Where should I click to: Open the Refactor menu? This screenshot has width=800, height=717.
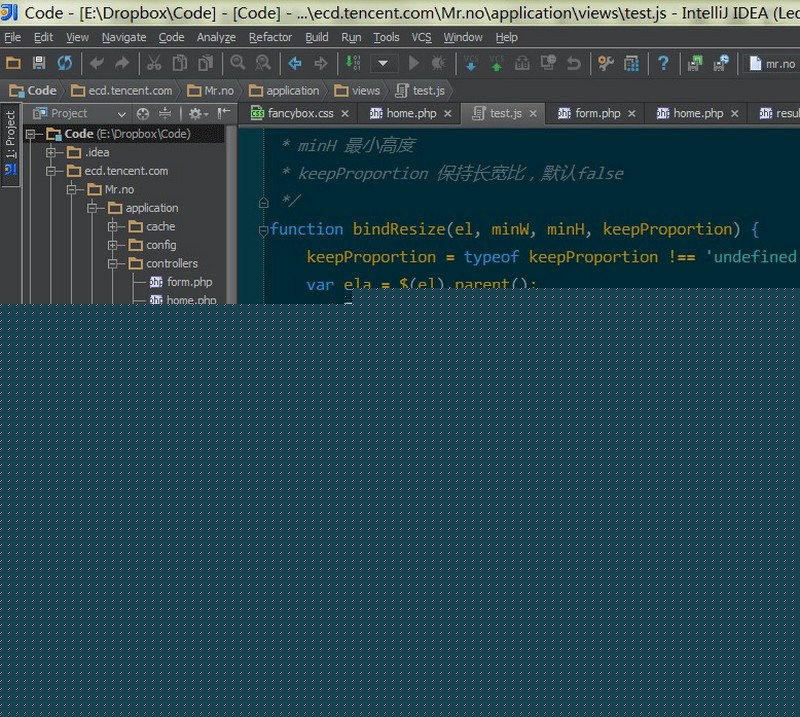tap(270, 37)
